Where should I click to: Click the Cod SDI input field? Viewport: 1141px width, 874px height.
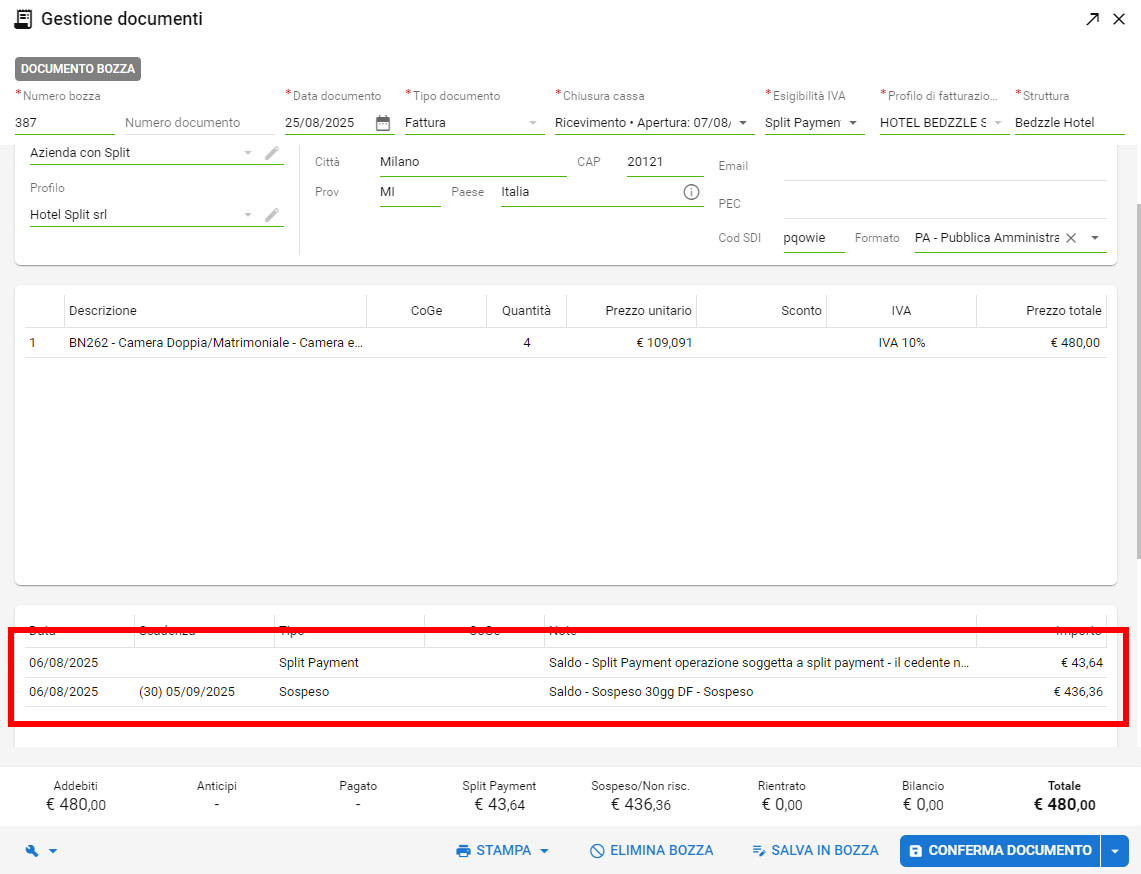(813, 238)
